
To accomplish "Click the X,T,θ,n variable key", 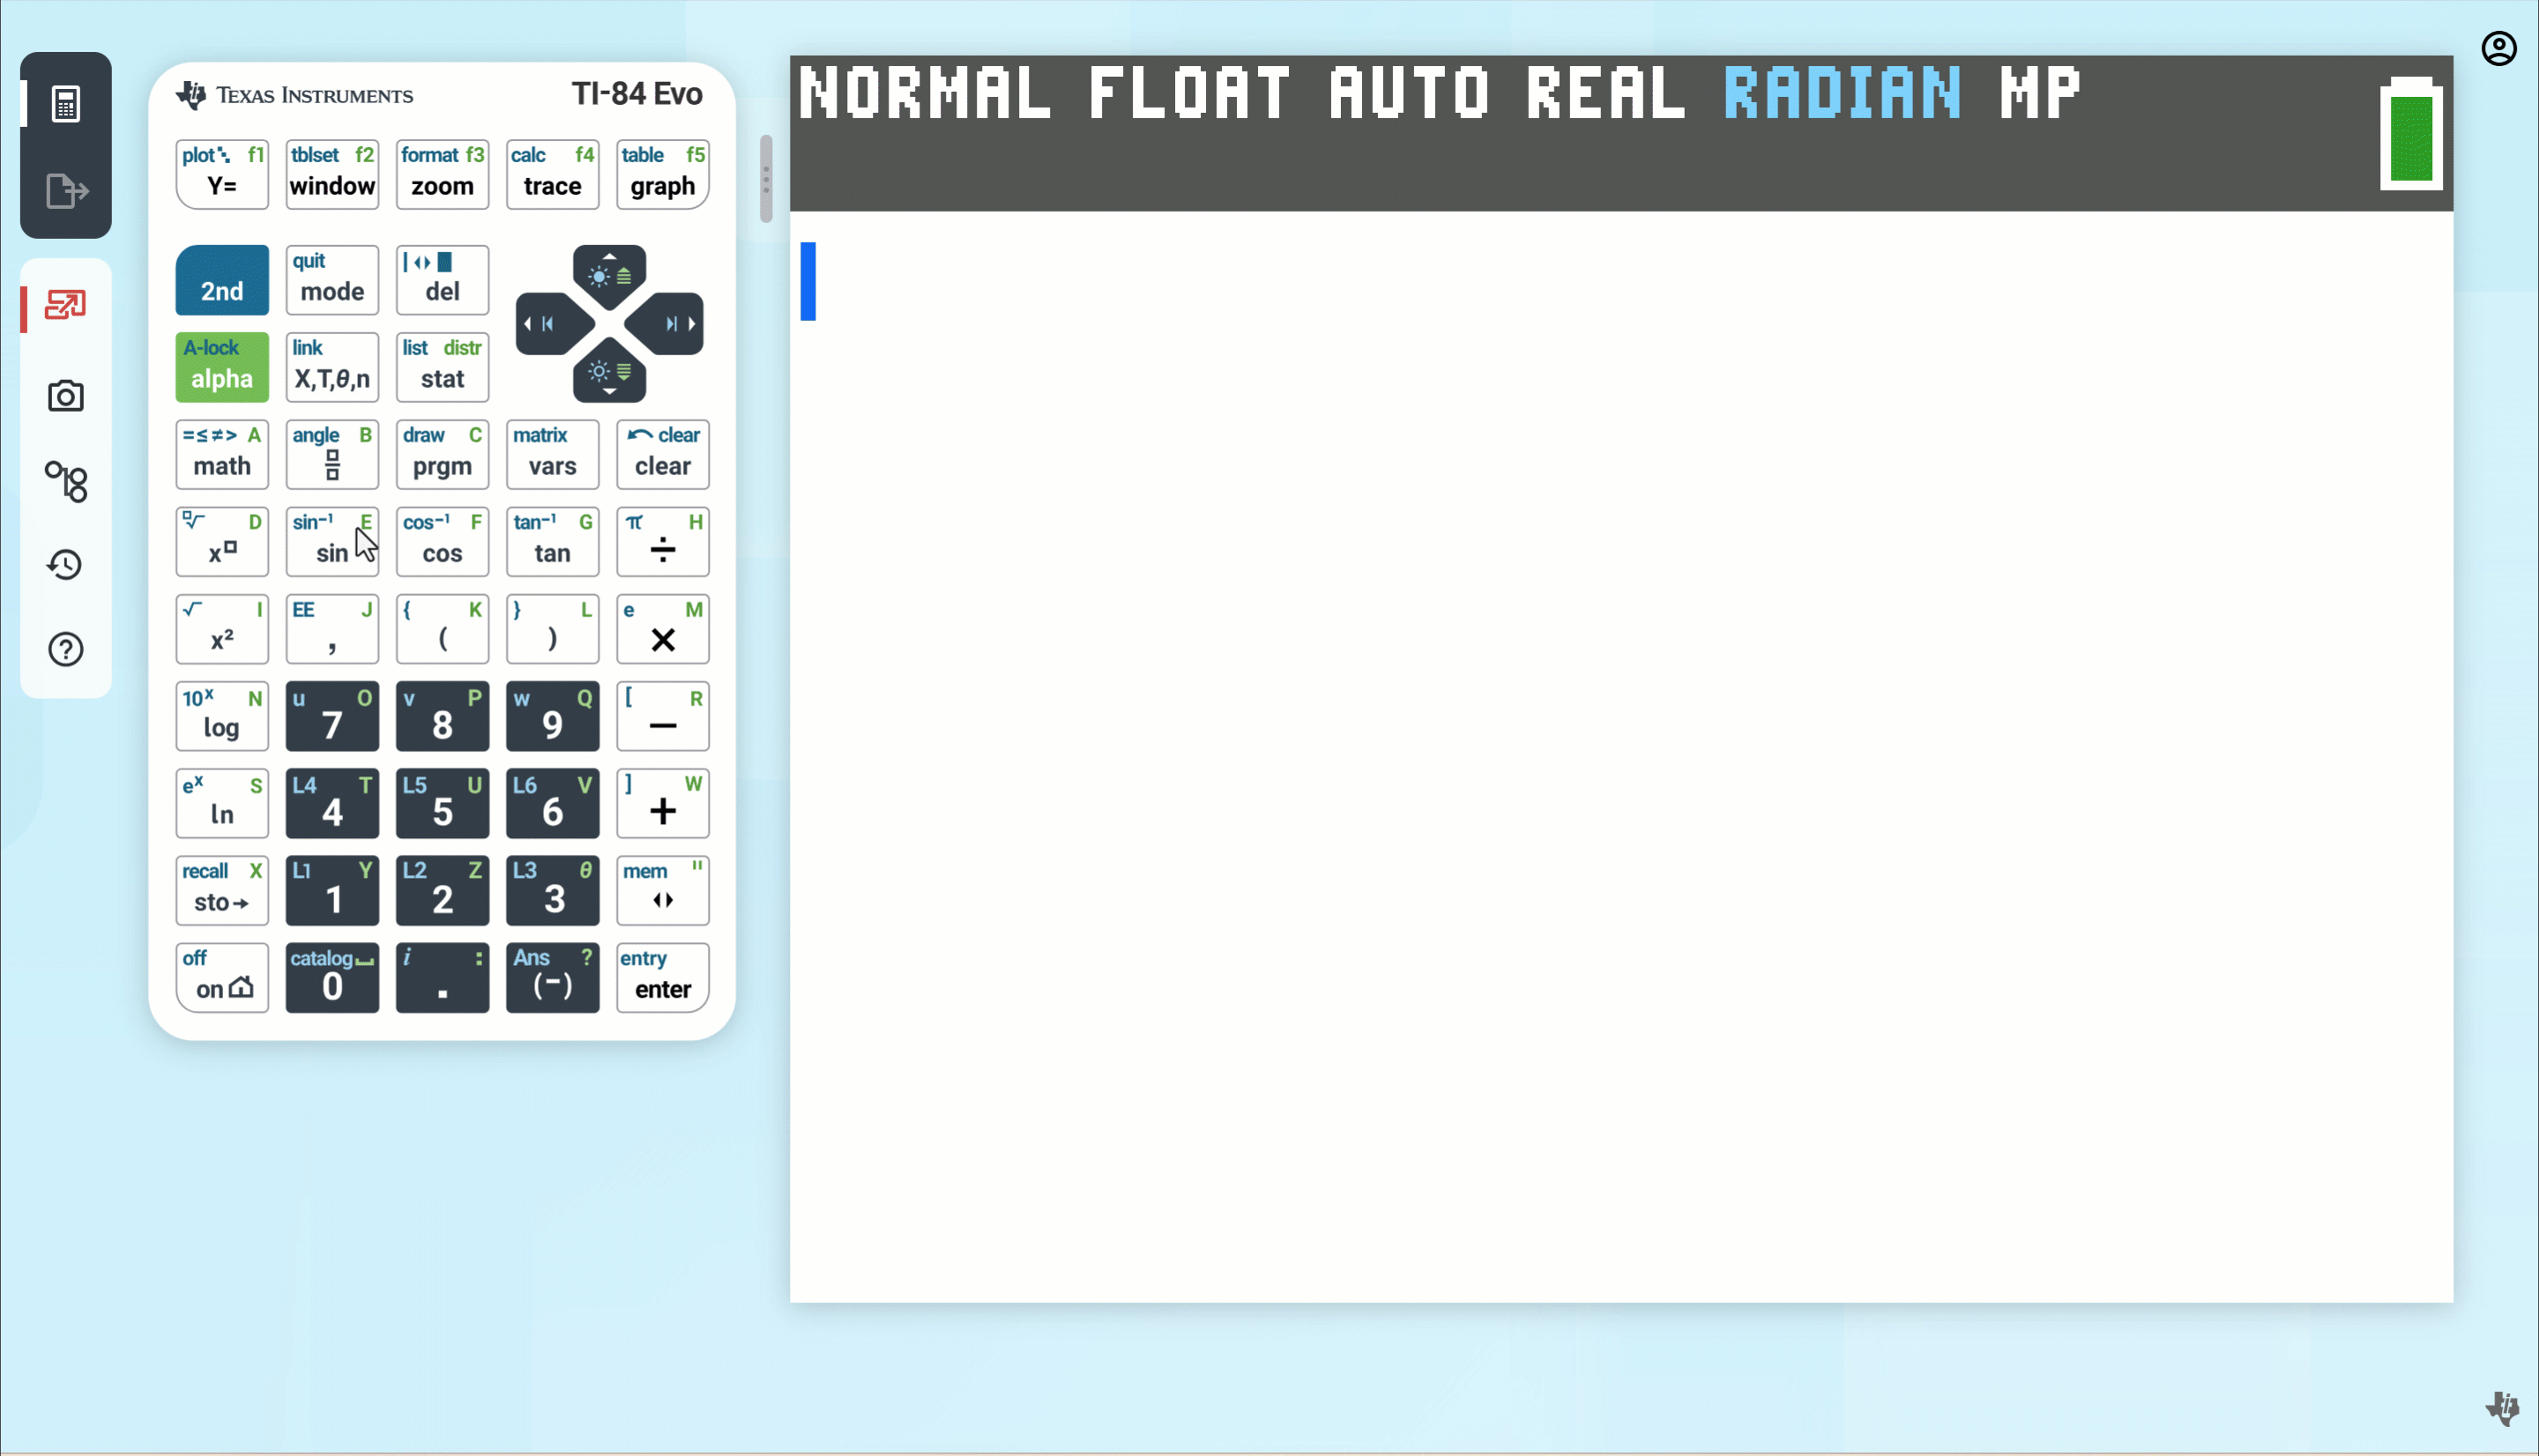I will pos(332,367).
